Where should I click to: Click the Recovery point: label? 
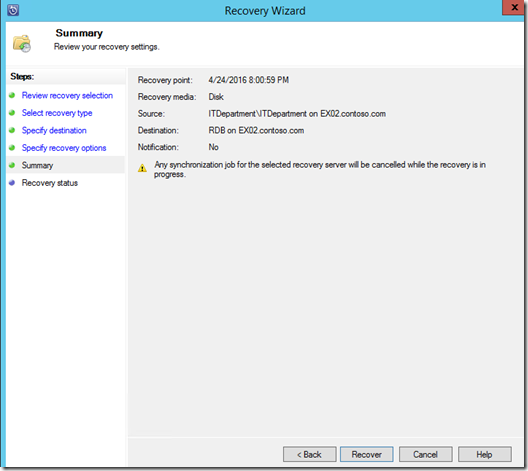pyautogui.click(x=165, y=80)
